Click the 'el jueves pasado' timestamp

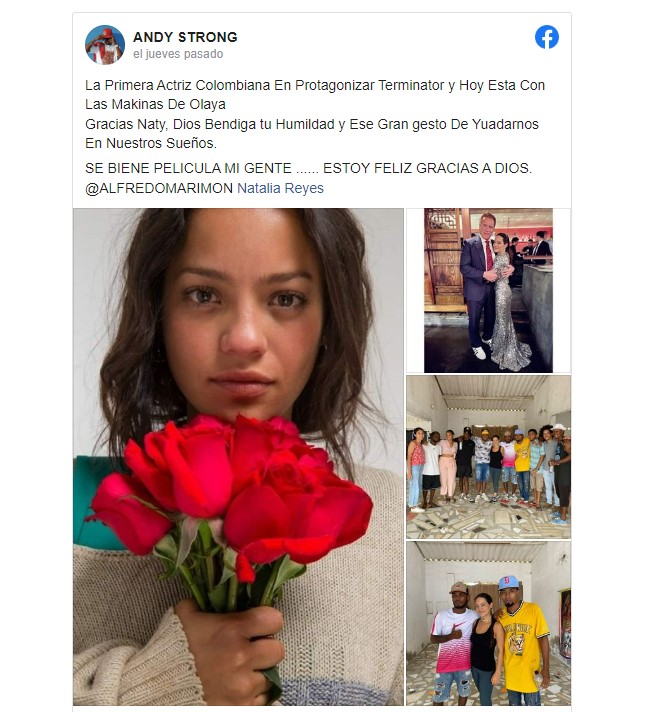pyautogui.click(x=178, y=54)
